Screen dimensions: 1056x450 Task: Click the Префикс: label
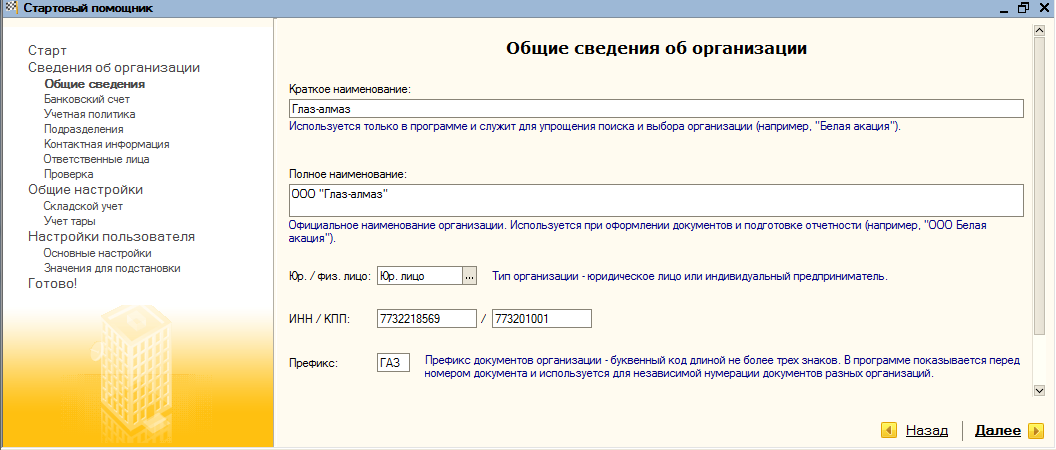(x=312, y=363)
